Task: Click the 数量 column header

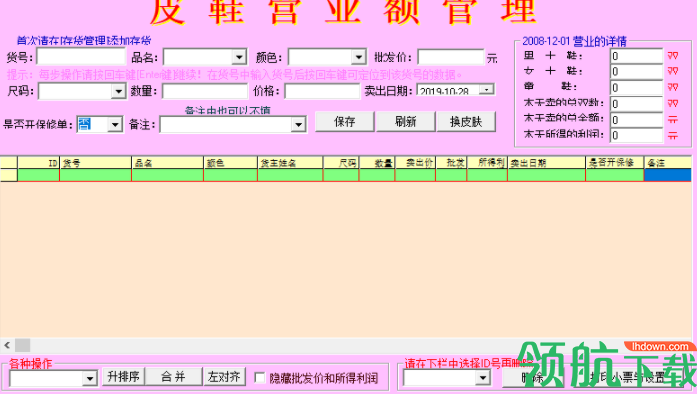Action: (x=377, y=163)
